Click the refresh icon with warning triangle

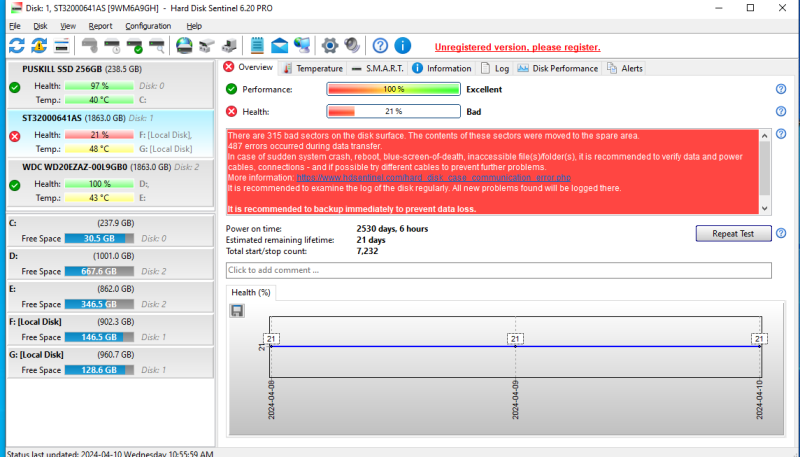(x=39, y=46)
